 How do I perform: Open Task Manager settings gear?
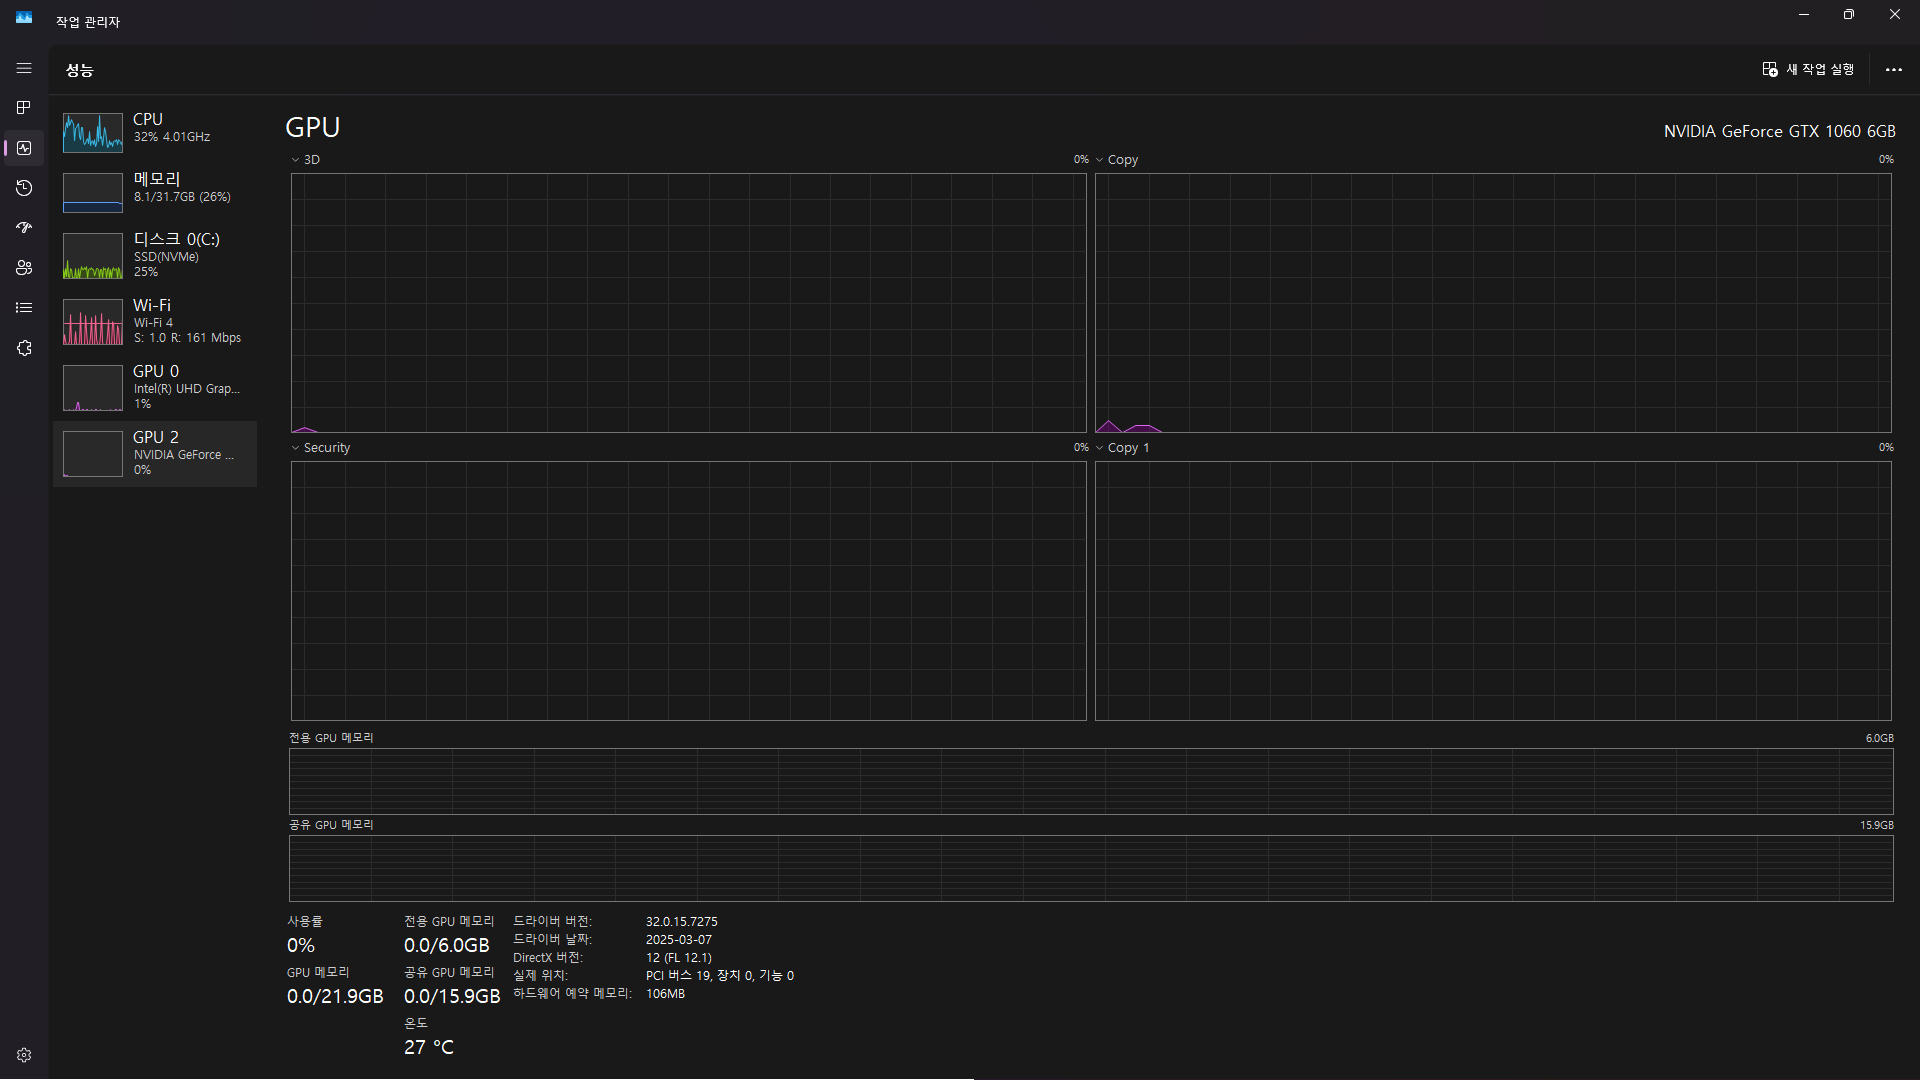point(24,1055)
